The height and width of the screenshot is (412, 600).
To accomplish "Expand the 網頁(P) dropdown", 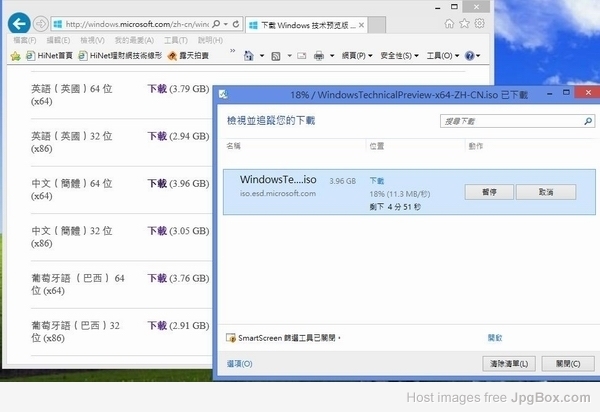I will (x=356, y=56).
